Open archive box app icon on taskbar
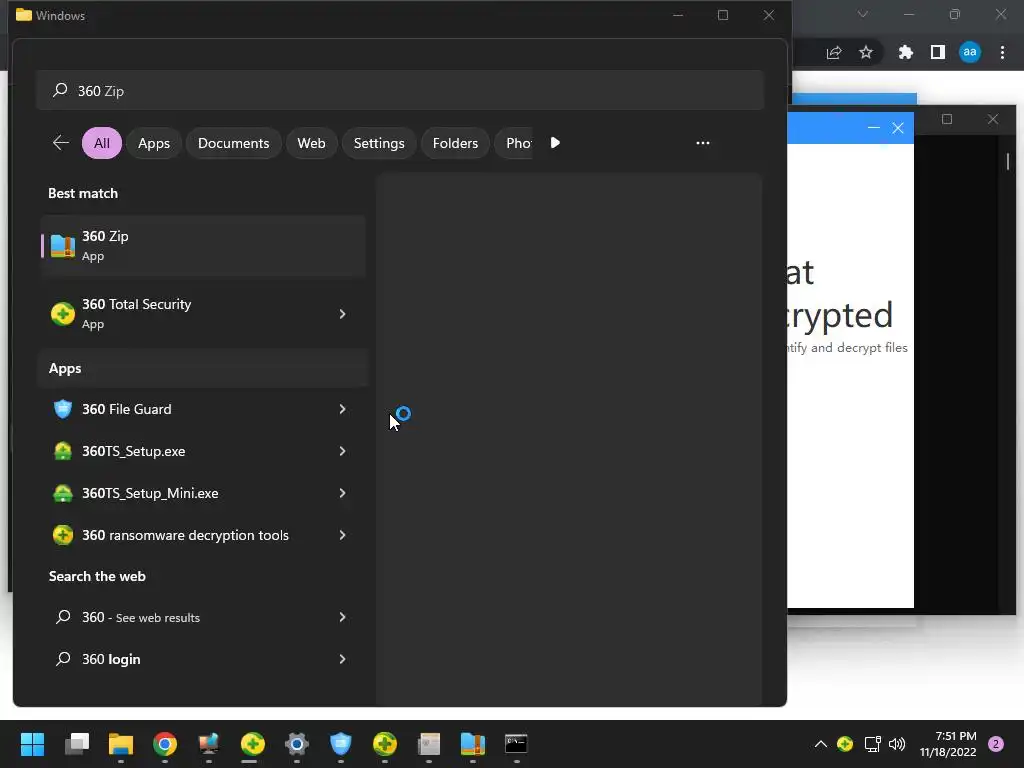 tap(428, 744)
